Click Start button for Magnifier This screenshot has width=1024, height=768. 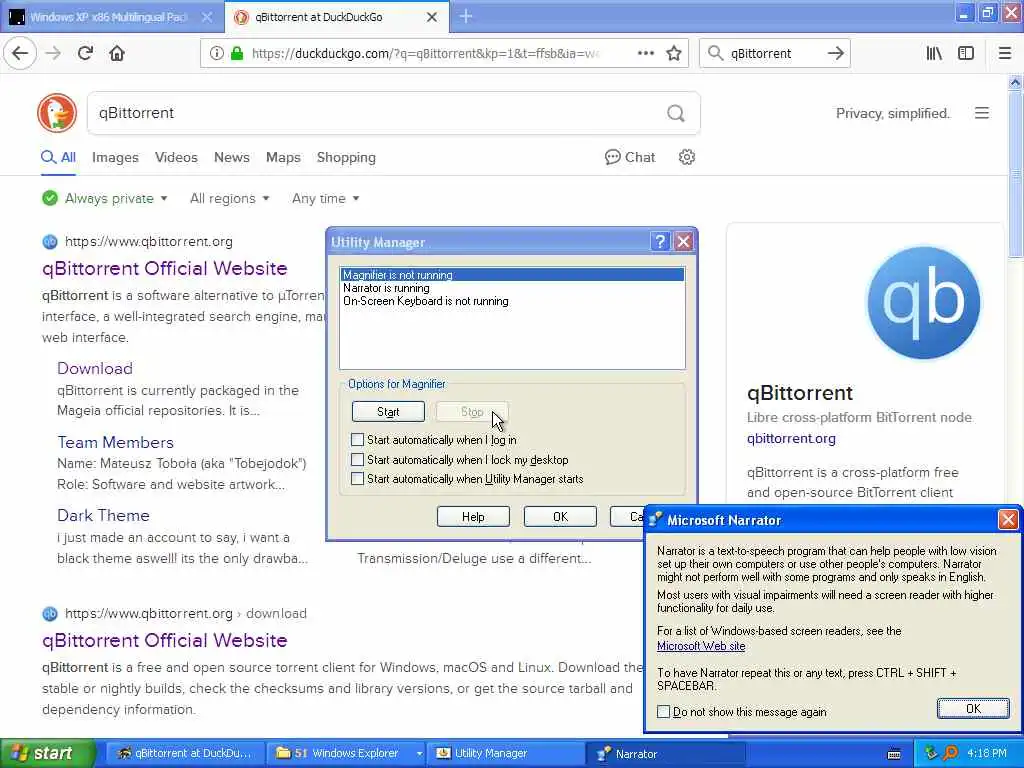tap(388, 412)
